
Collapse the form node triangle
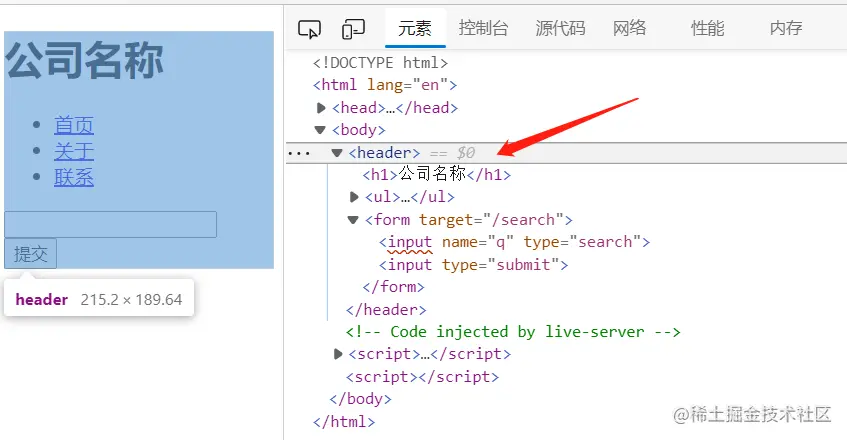click(353, 220)
